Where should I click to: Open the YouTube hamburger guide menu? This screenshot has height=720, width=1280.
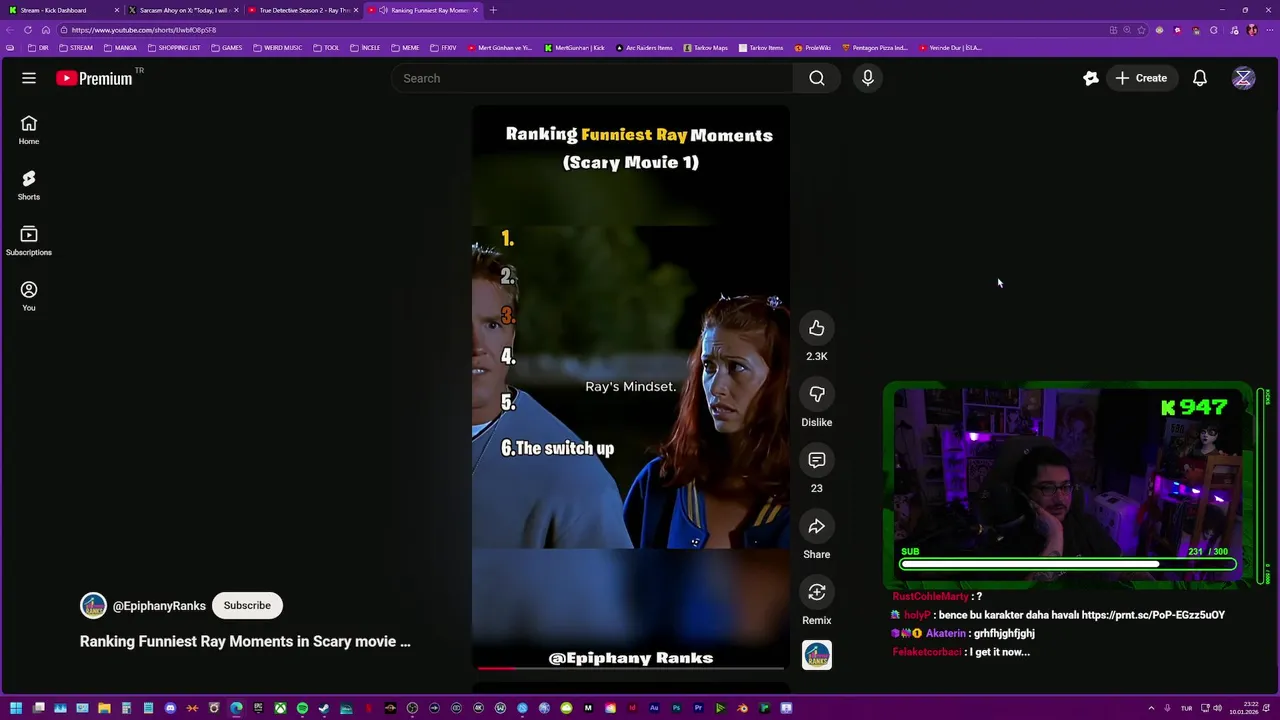point(29,78)
